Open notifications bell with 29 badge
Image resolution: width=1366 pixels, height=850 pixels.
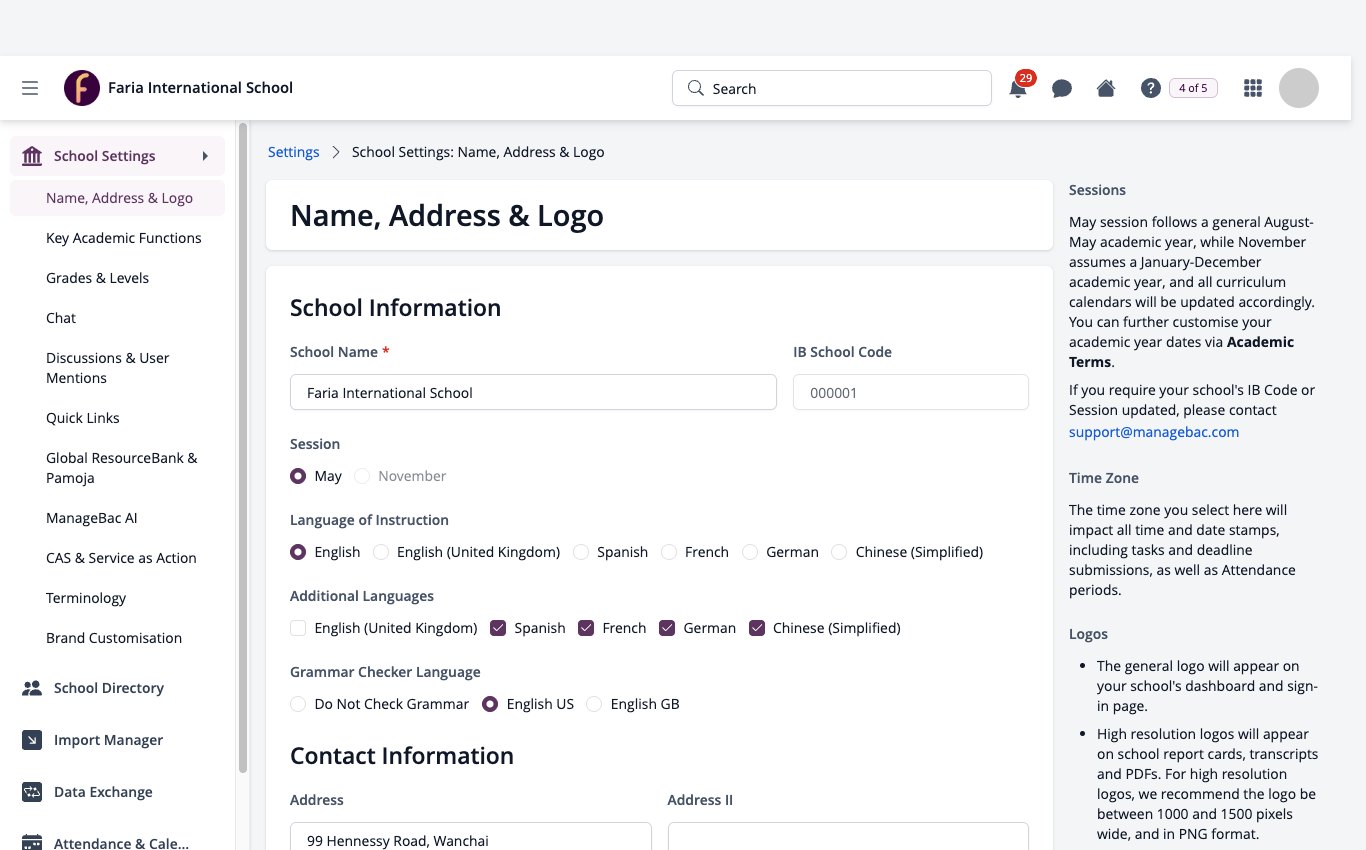pos(1018,88)
